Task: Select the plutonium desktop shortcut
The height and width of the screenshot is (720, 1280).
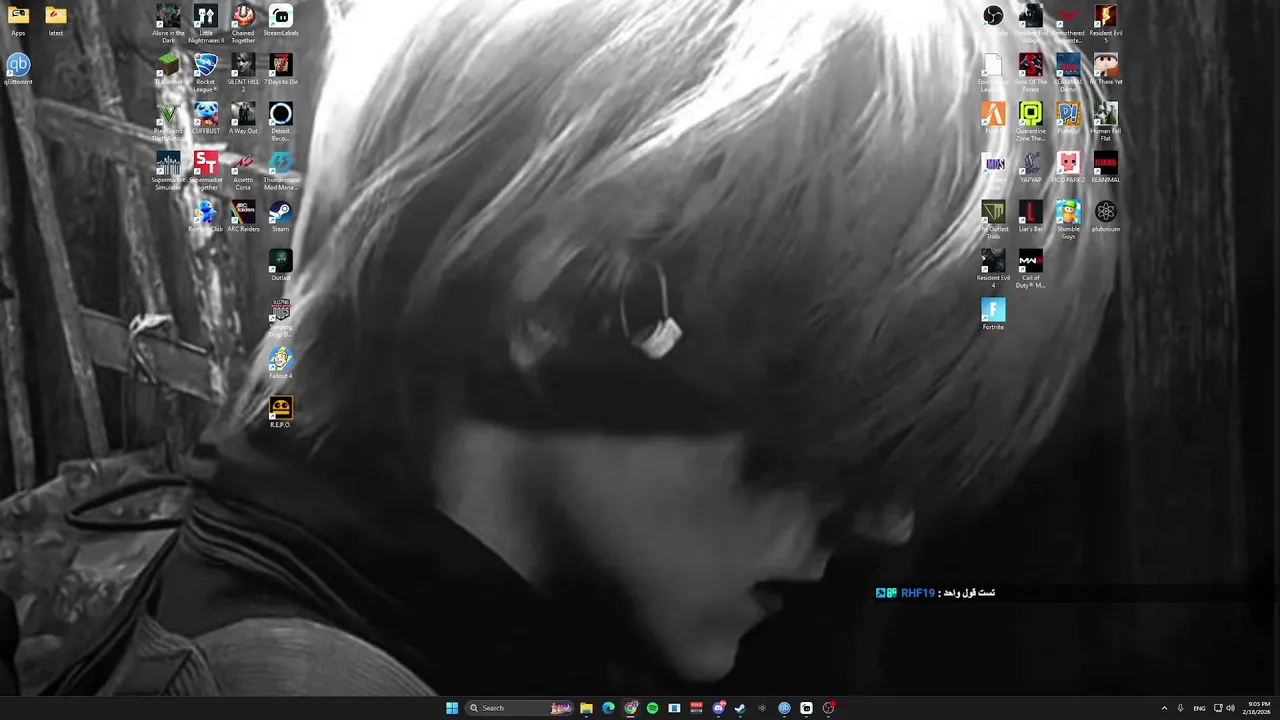Action: tap(1106, 217)
